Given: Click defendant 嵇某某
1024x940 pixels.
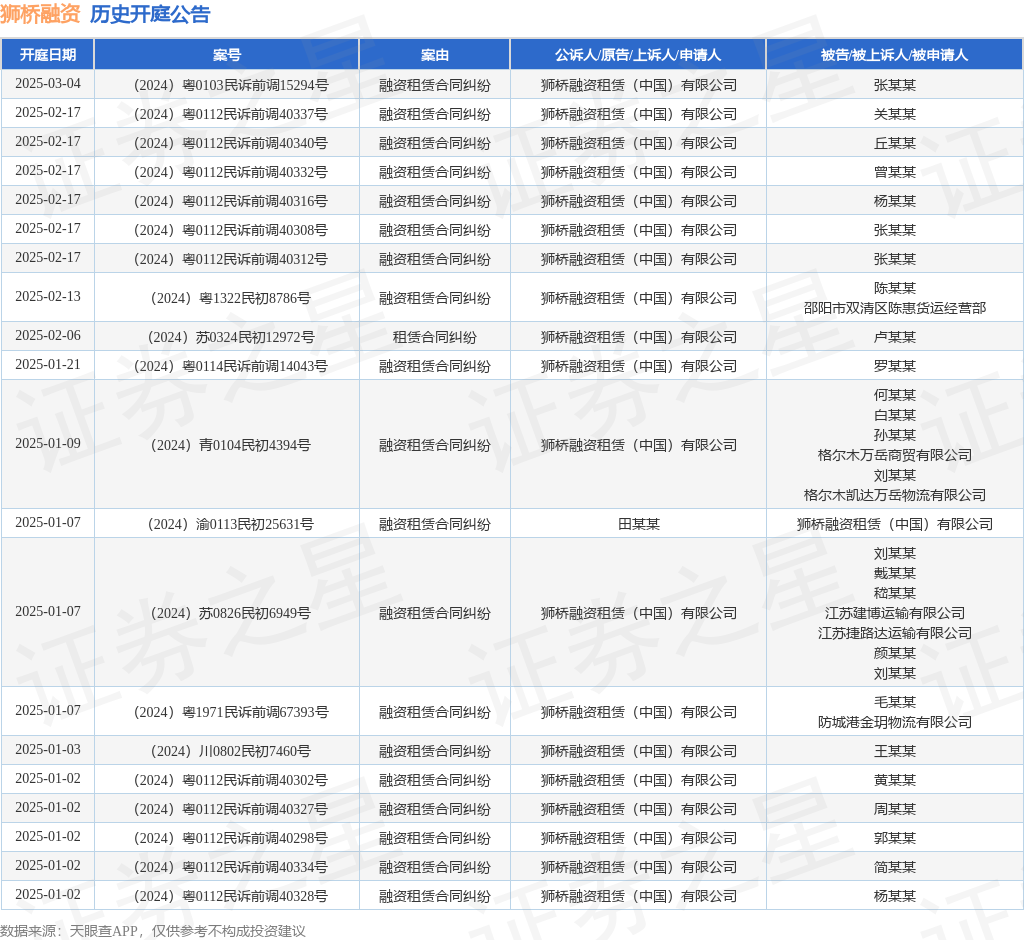Looking at the screenshot, I should [x=895, y=593].
